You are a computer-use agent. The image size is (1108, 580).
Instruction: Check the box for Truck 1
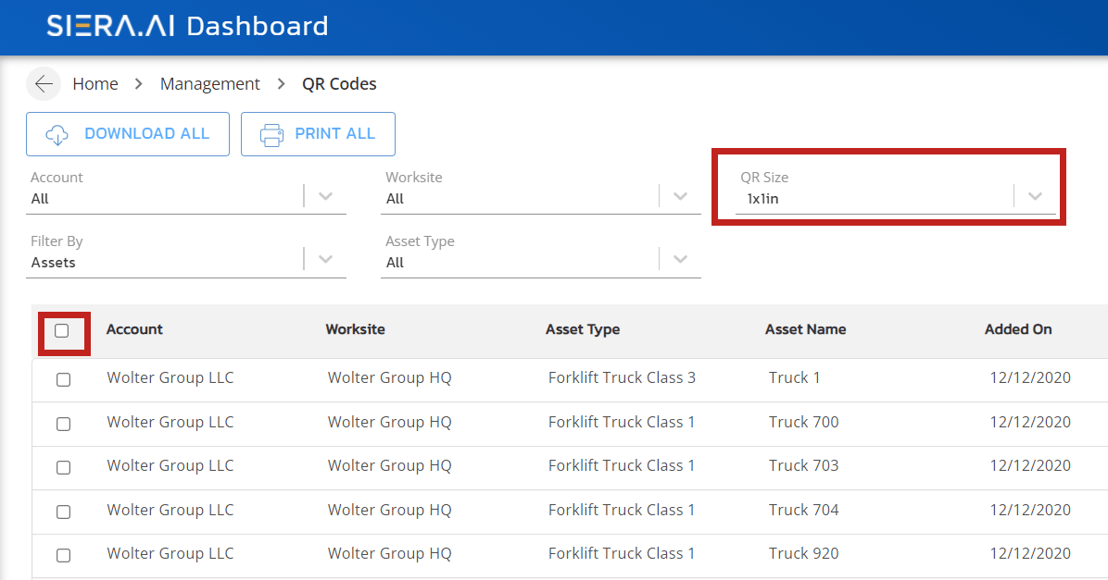click(x=63, y=380)
